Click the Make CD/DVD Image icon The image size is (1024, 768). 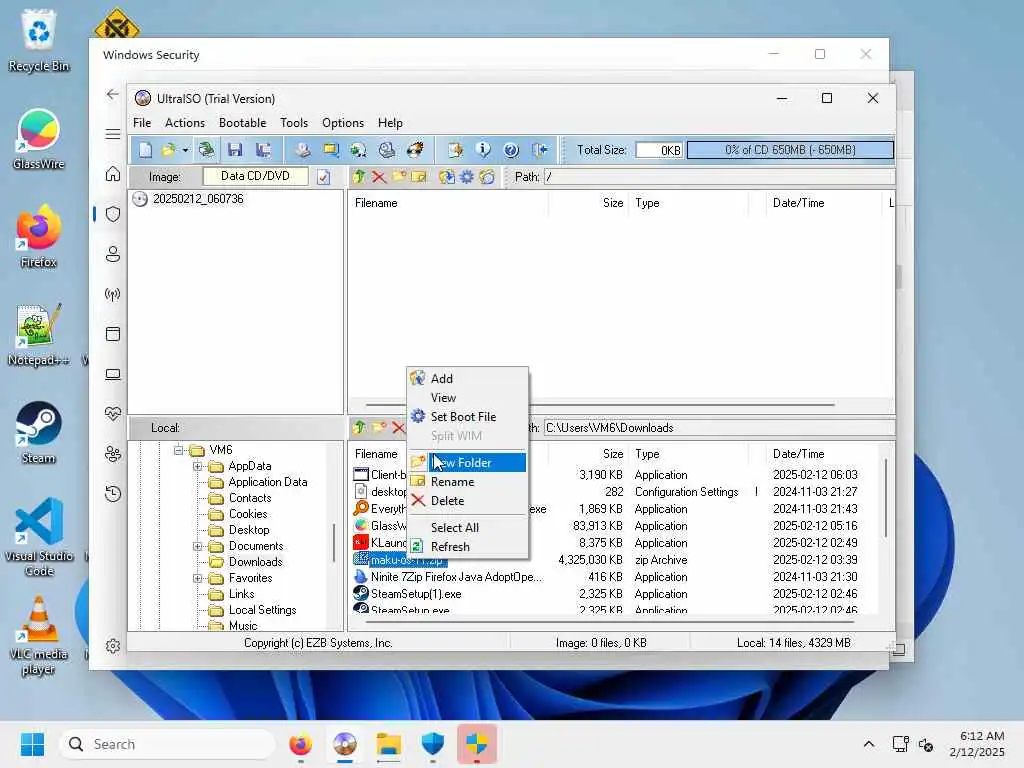click(x=302, y=150)
